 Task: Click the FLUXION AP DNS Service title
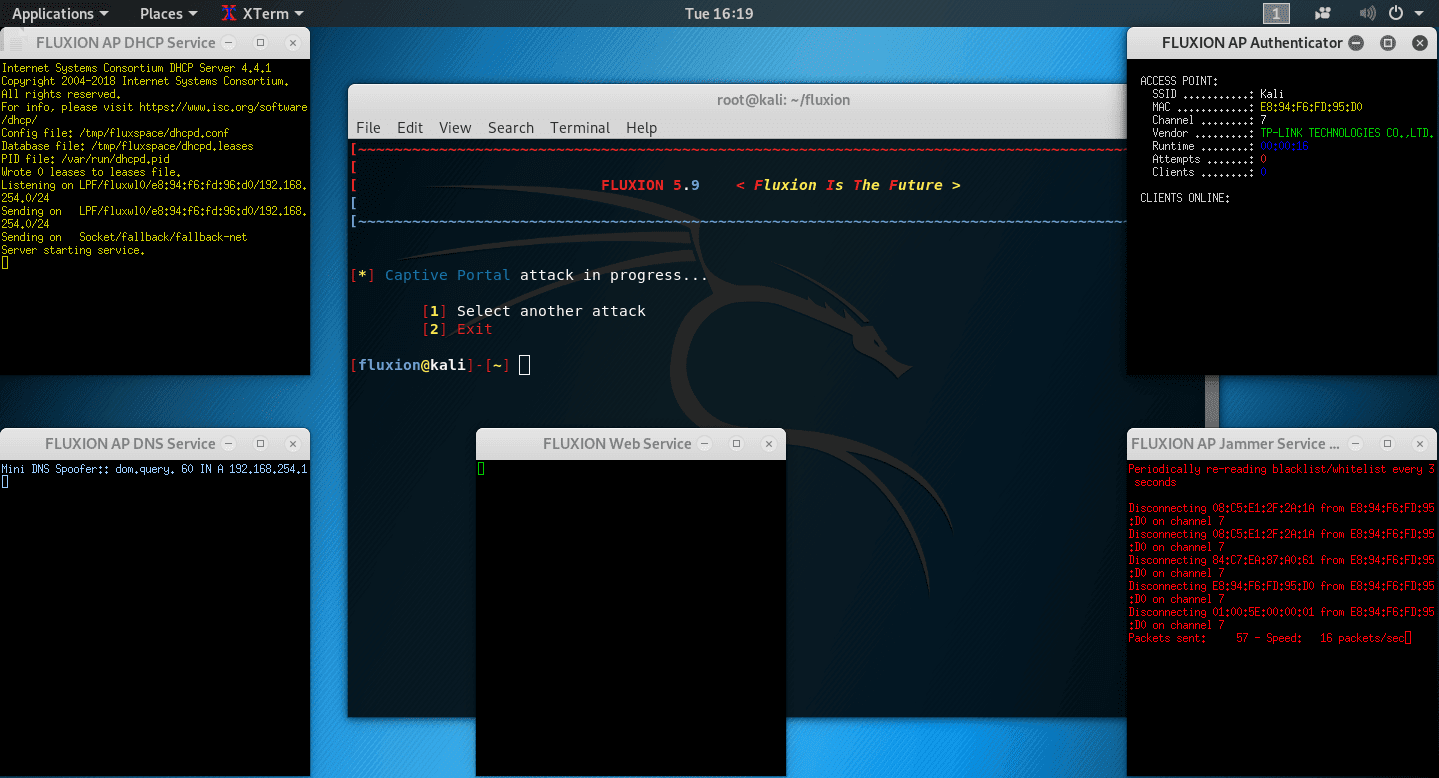coord(130,443)
